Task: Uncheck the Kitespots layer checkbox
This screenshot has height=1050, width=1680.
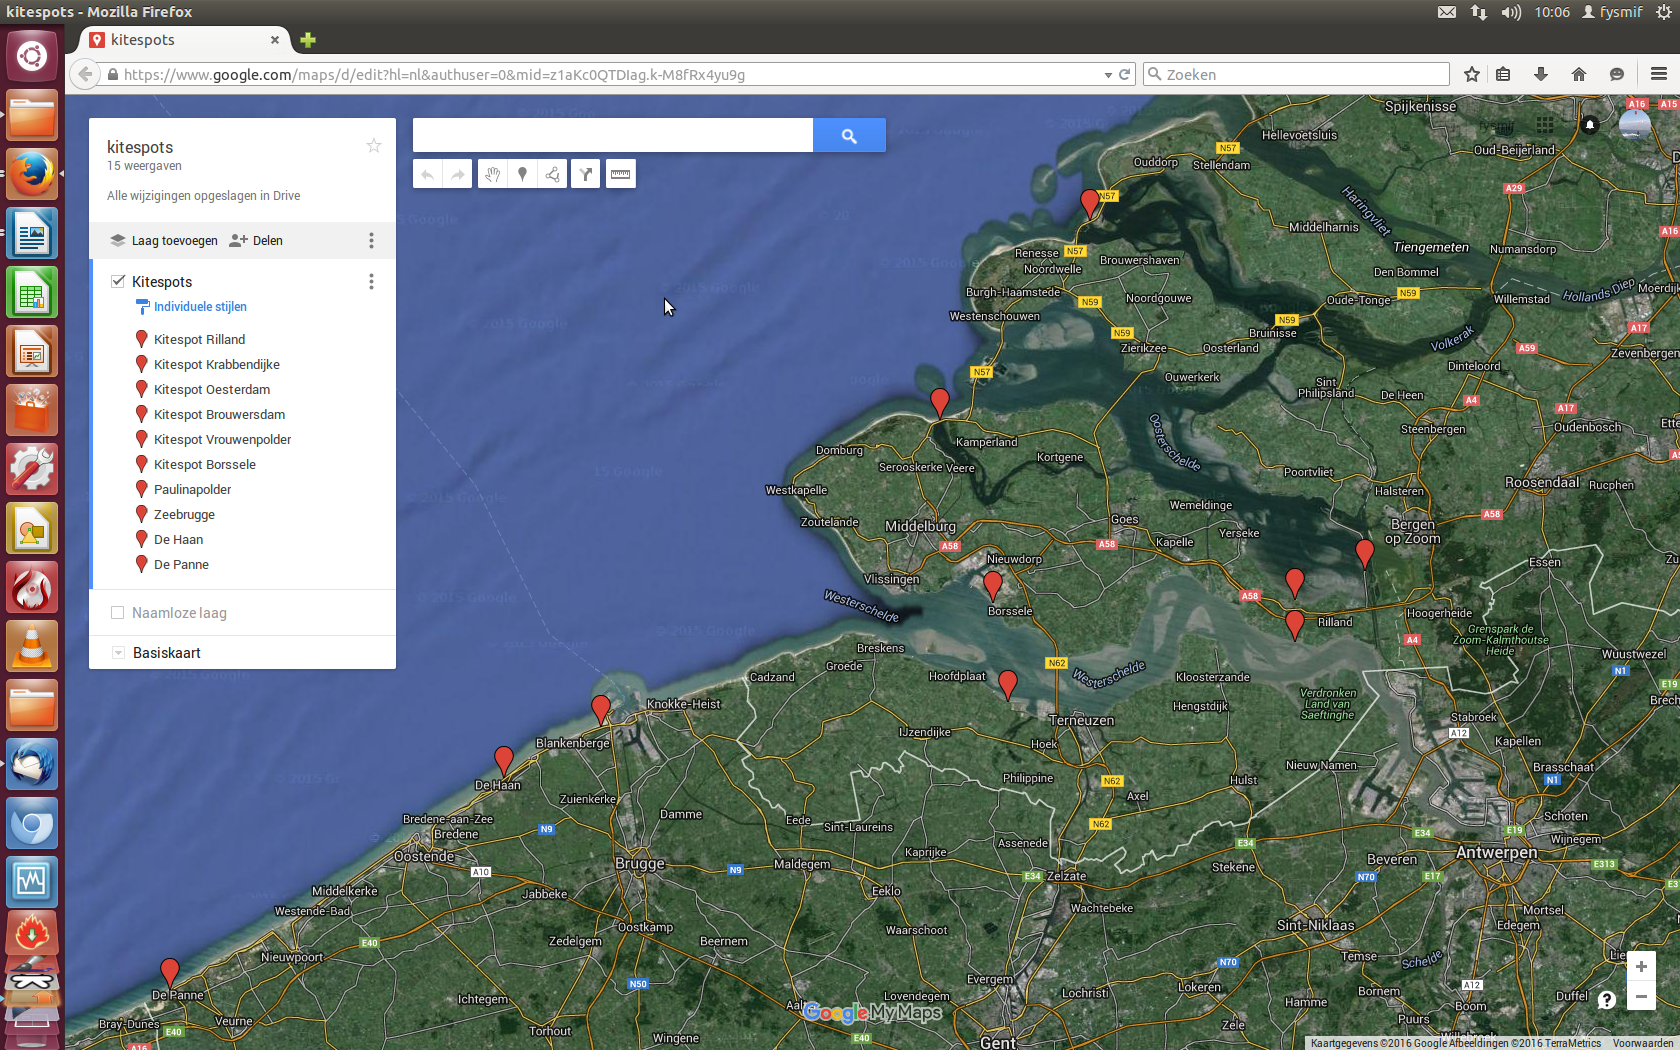Action: point(118,281)
